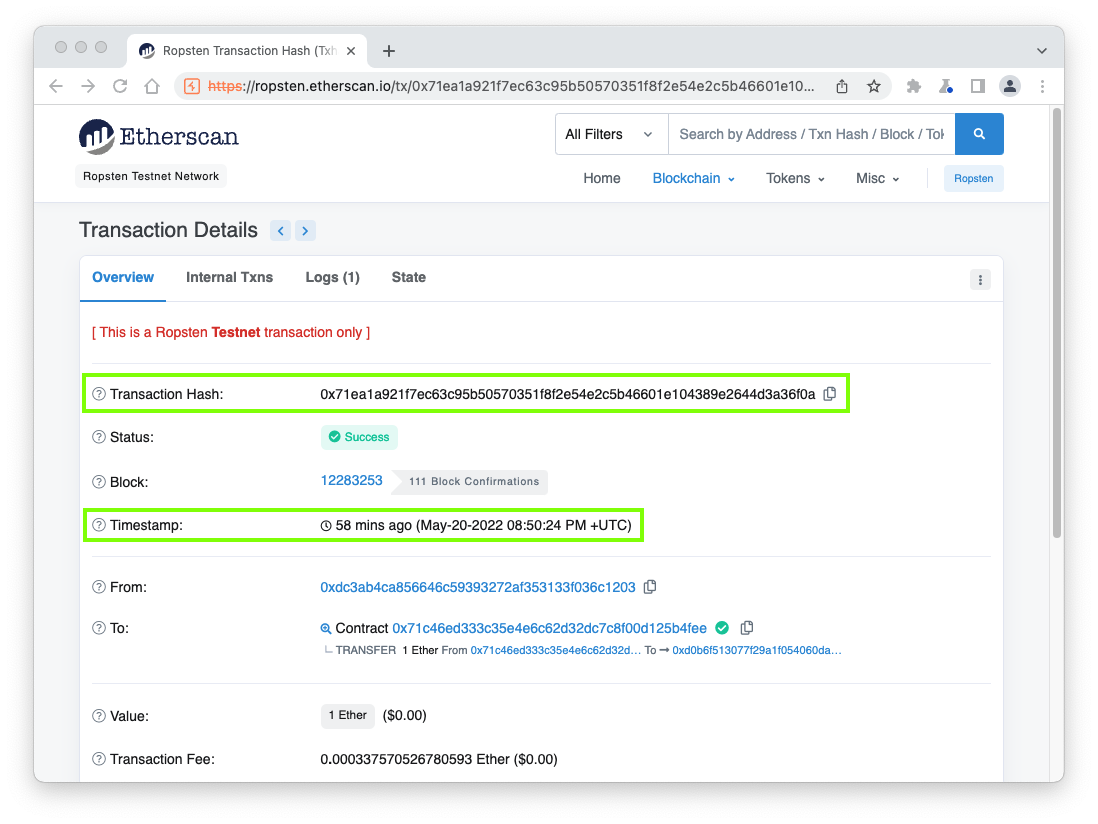Viewport: 1098px width, 824px height.
Task: Click the page vertical scrollbar
Action: [1057, 322]
